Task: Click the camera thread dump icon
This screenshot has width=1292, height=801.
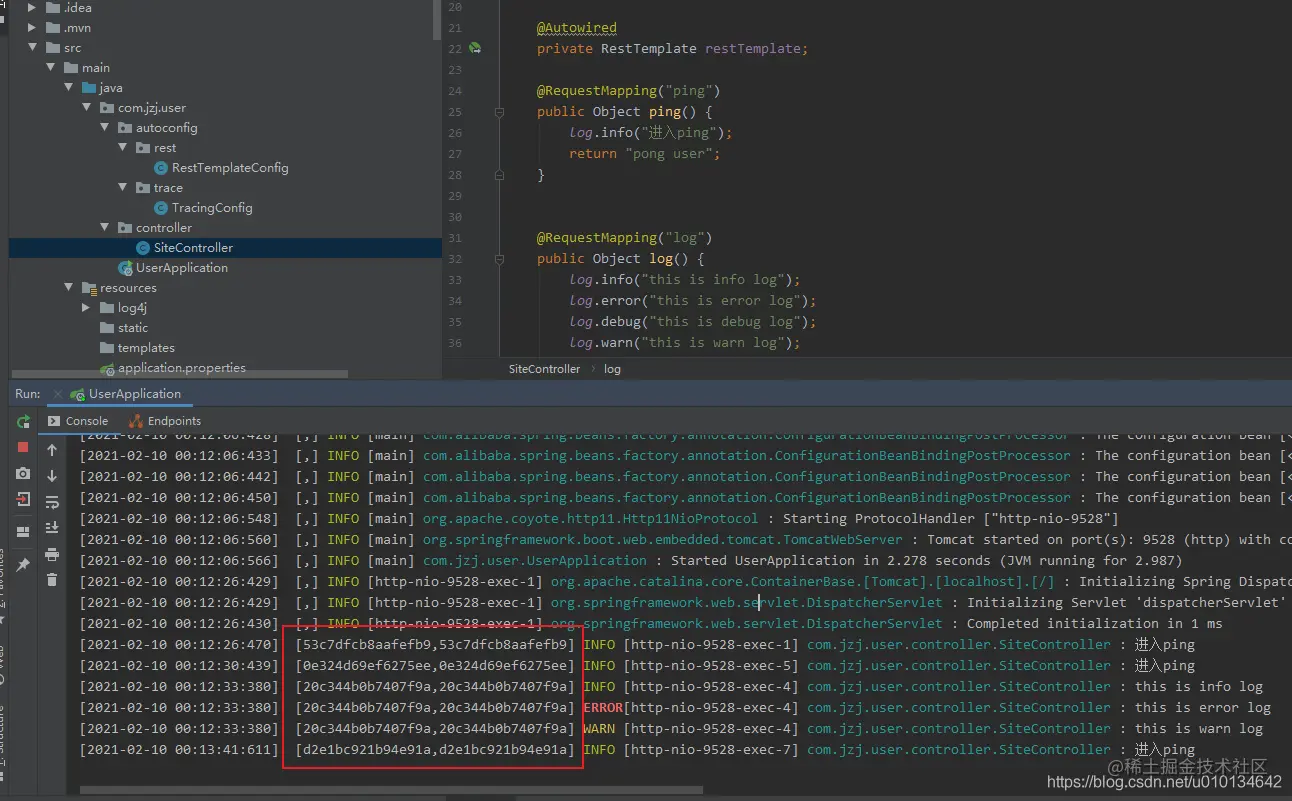Action: (23, 474)
